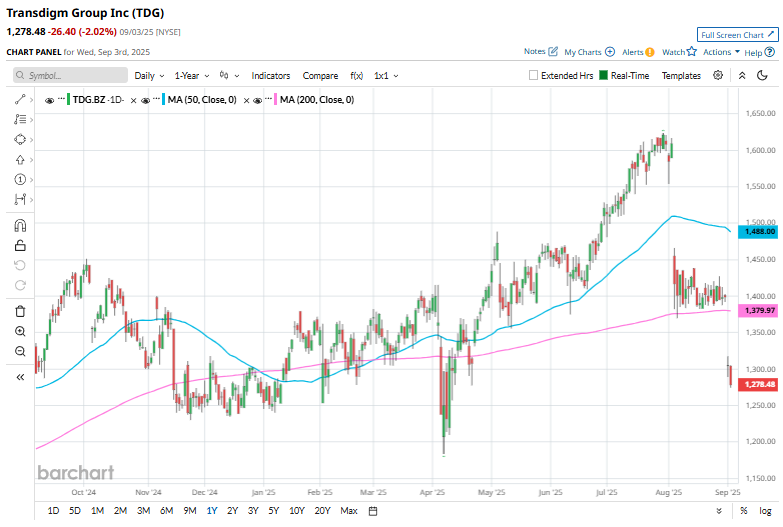Switch to log scale

tap(765, 511)
